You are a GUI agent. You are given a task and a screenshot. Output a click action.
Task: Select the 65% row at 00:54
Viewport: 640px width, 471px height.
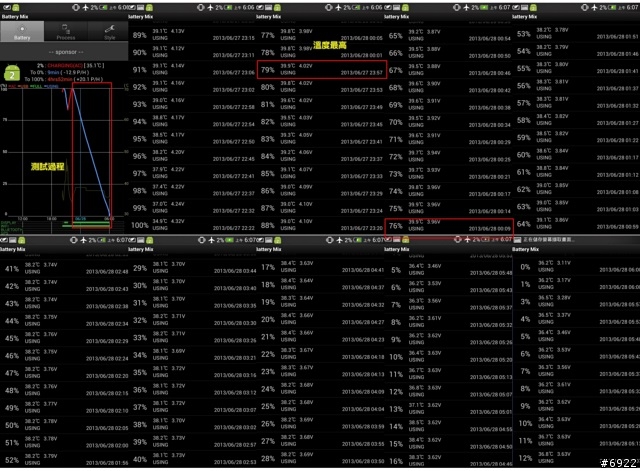pos(448,36)
